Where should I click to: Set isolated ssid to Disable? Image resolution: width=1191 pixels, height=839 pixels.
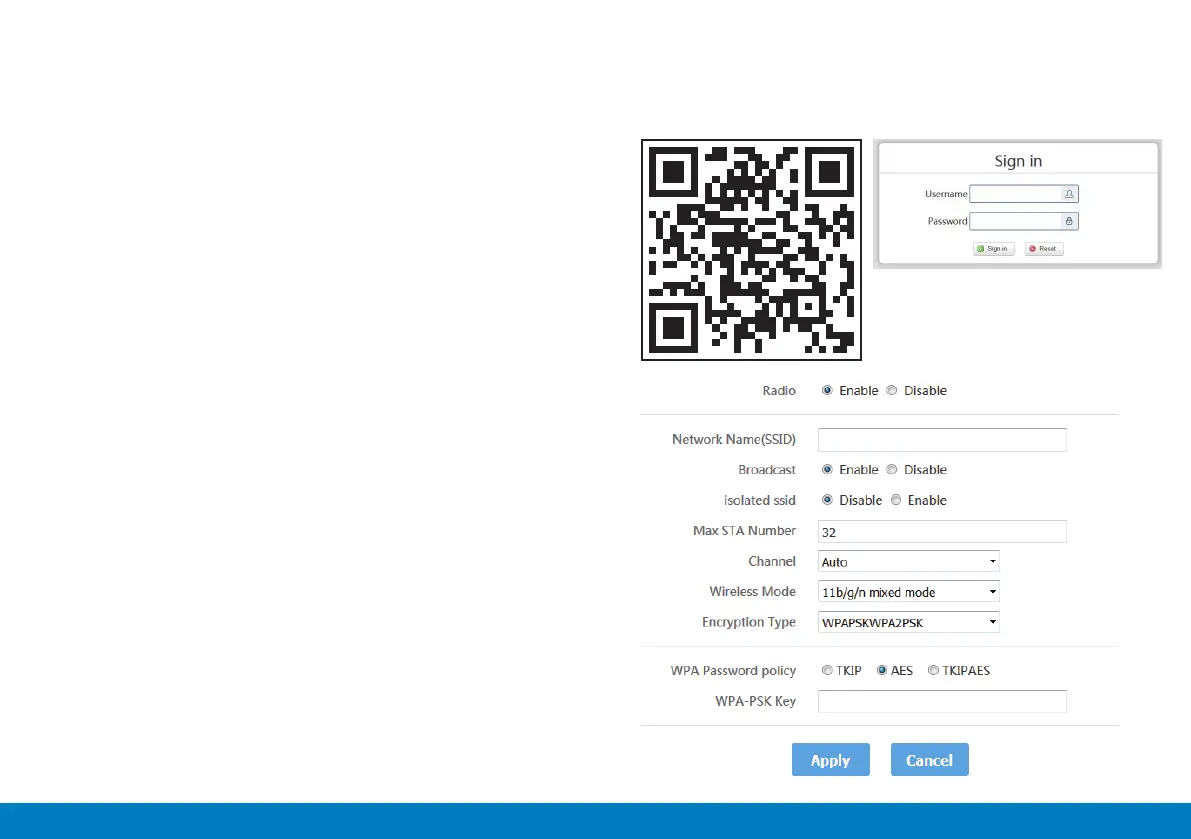827,500
